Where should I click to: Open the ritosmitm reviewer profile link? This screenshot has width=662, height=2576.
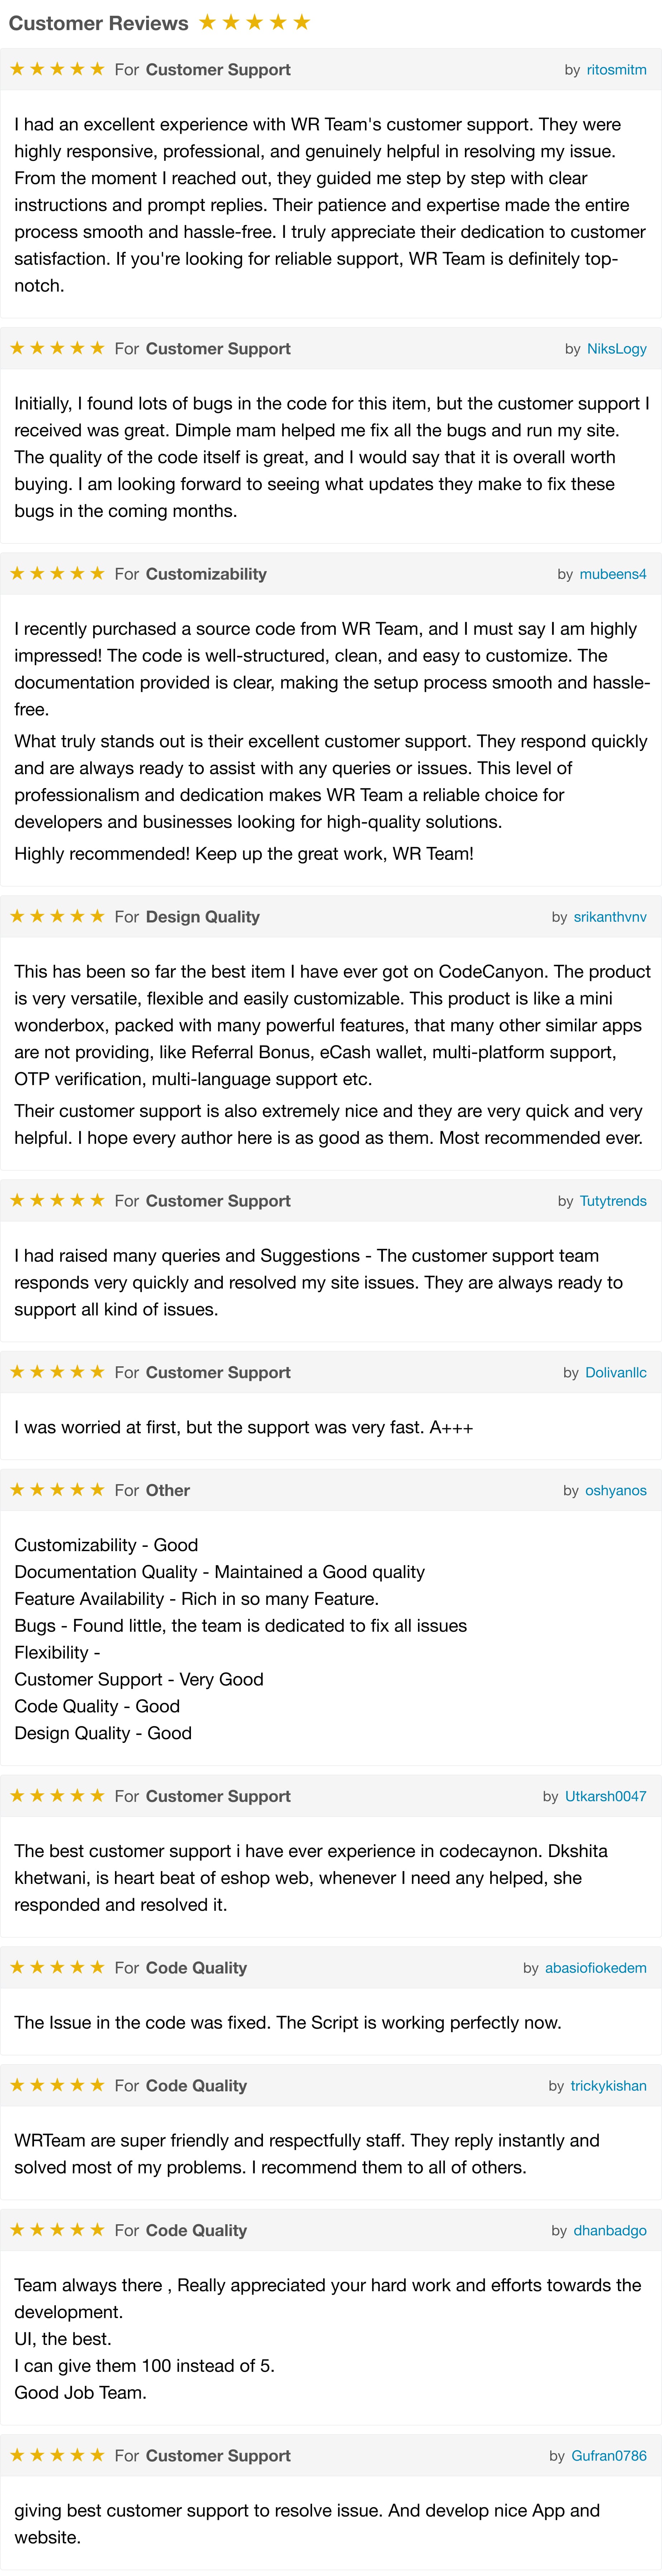616,70
